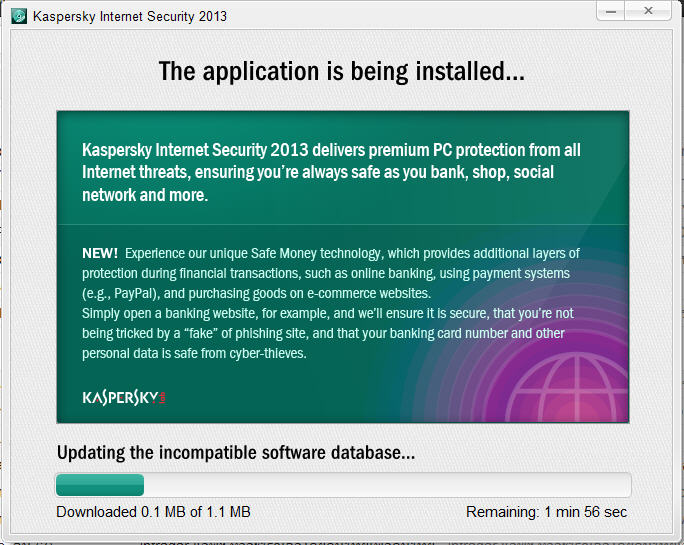The height and width of the screenshot is (545, 684).
Task: Minimize the Kaspersky installer window
Action: (611, 10)
